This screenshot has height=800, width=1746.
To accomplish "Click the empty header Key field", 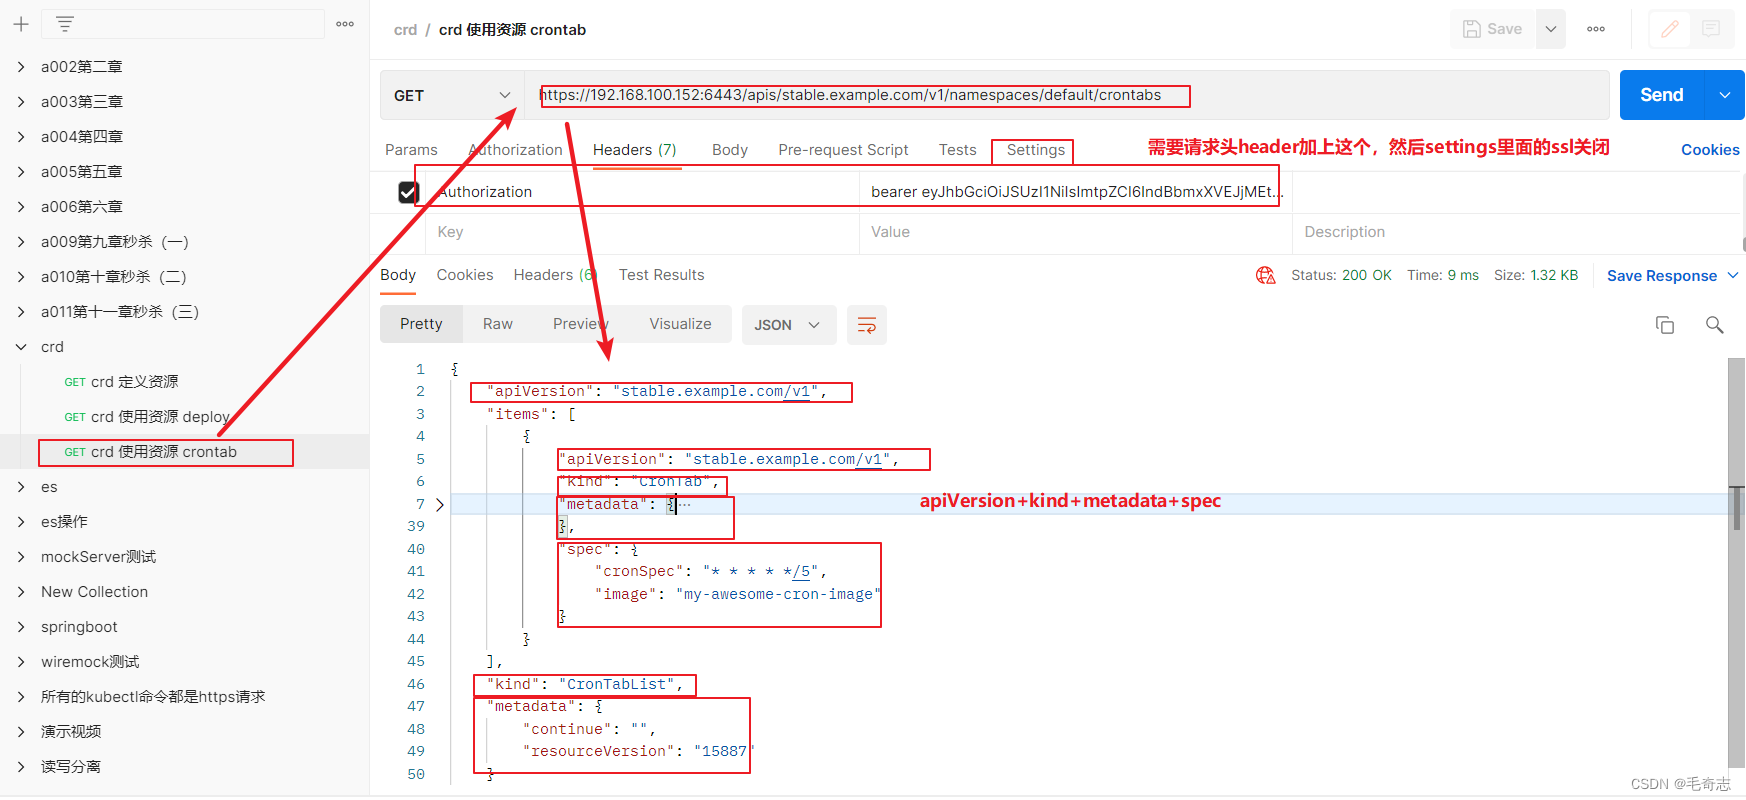I will (x=643, y=232).
